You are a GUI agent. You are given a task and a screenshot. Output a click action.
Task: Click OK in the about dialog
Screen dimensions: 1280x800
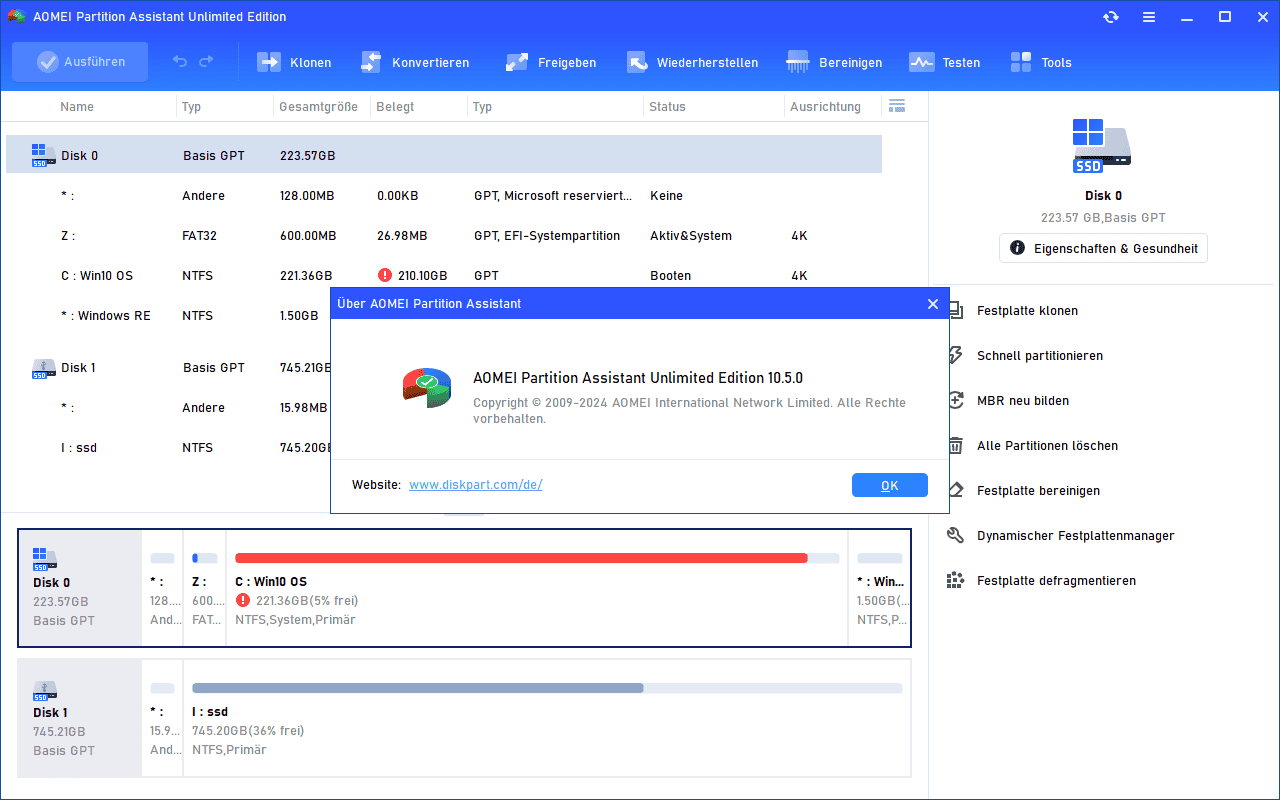[x=890, y=485]
